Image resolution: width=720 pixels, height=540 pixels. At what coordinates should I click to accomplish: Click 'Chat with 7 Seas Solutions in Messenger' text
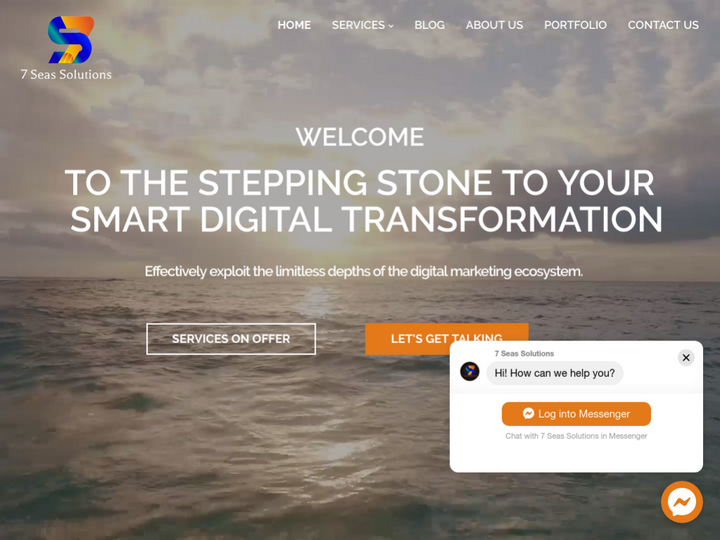click(576, 436)
